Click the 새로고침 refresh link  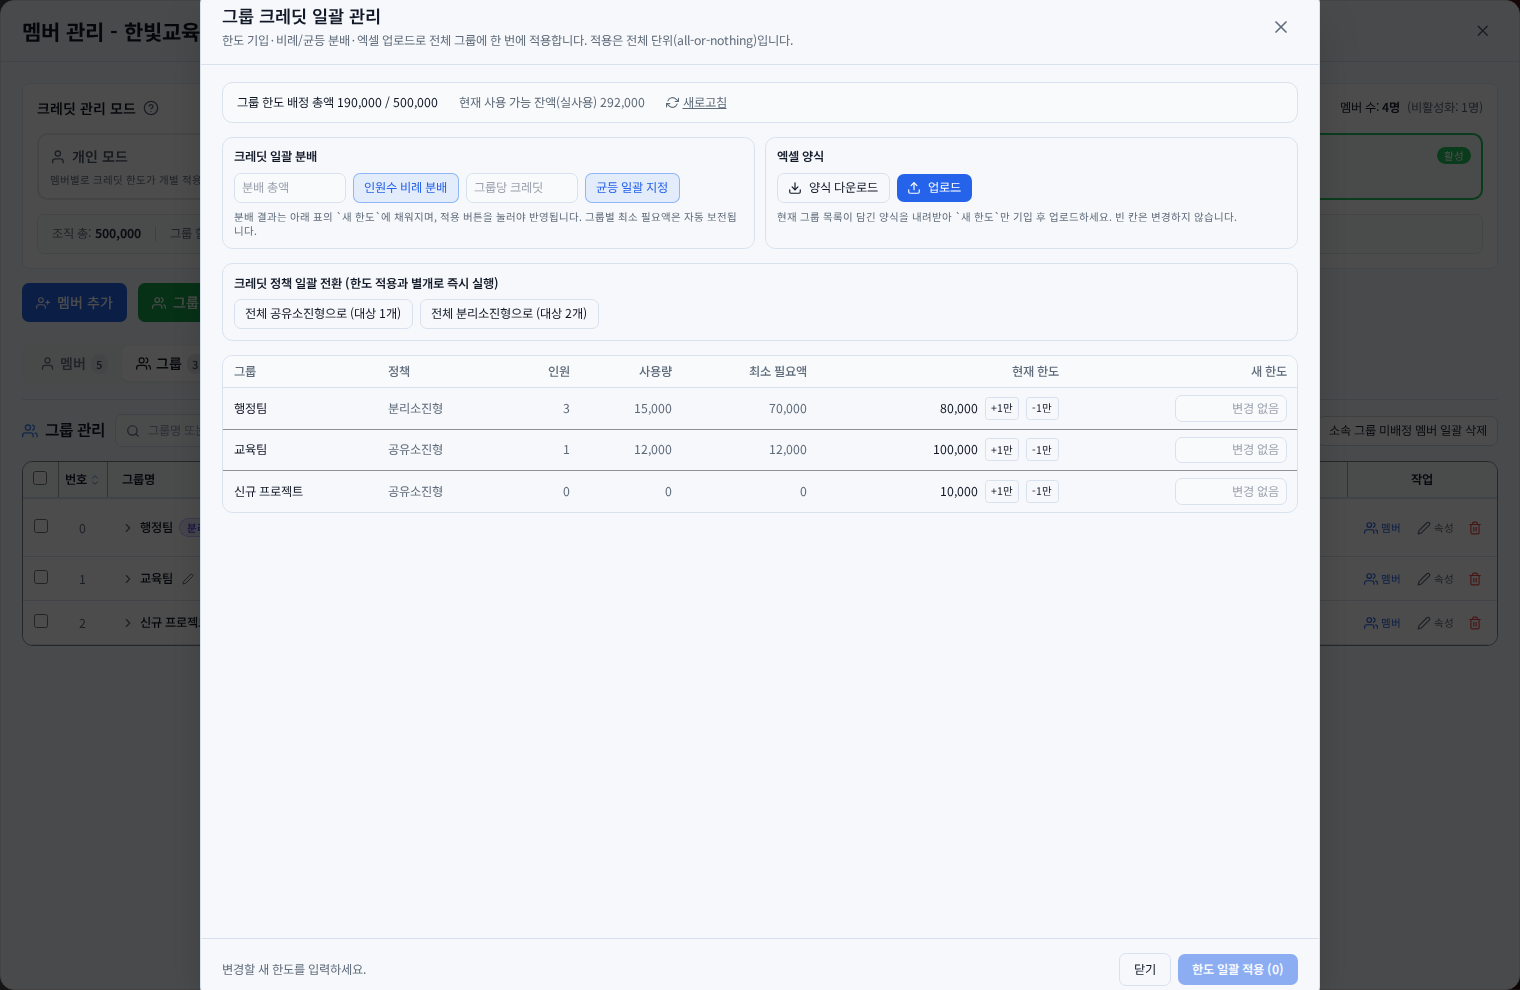(696, 103)
